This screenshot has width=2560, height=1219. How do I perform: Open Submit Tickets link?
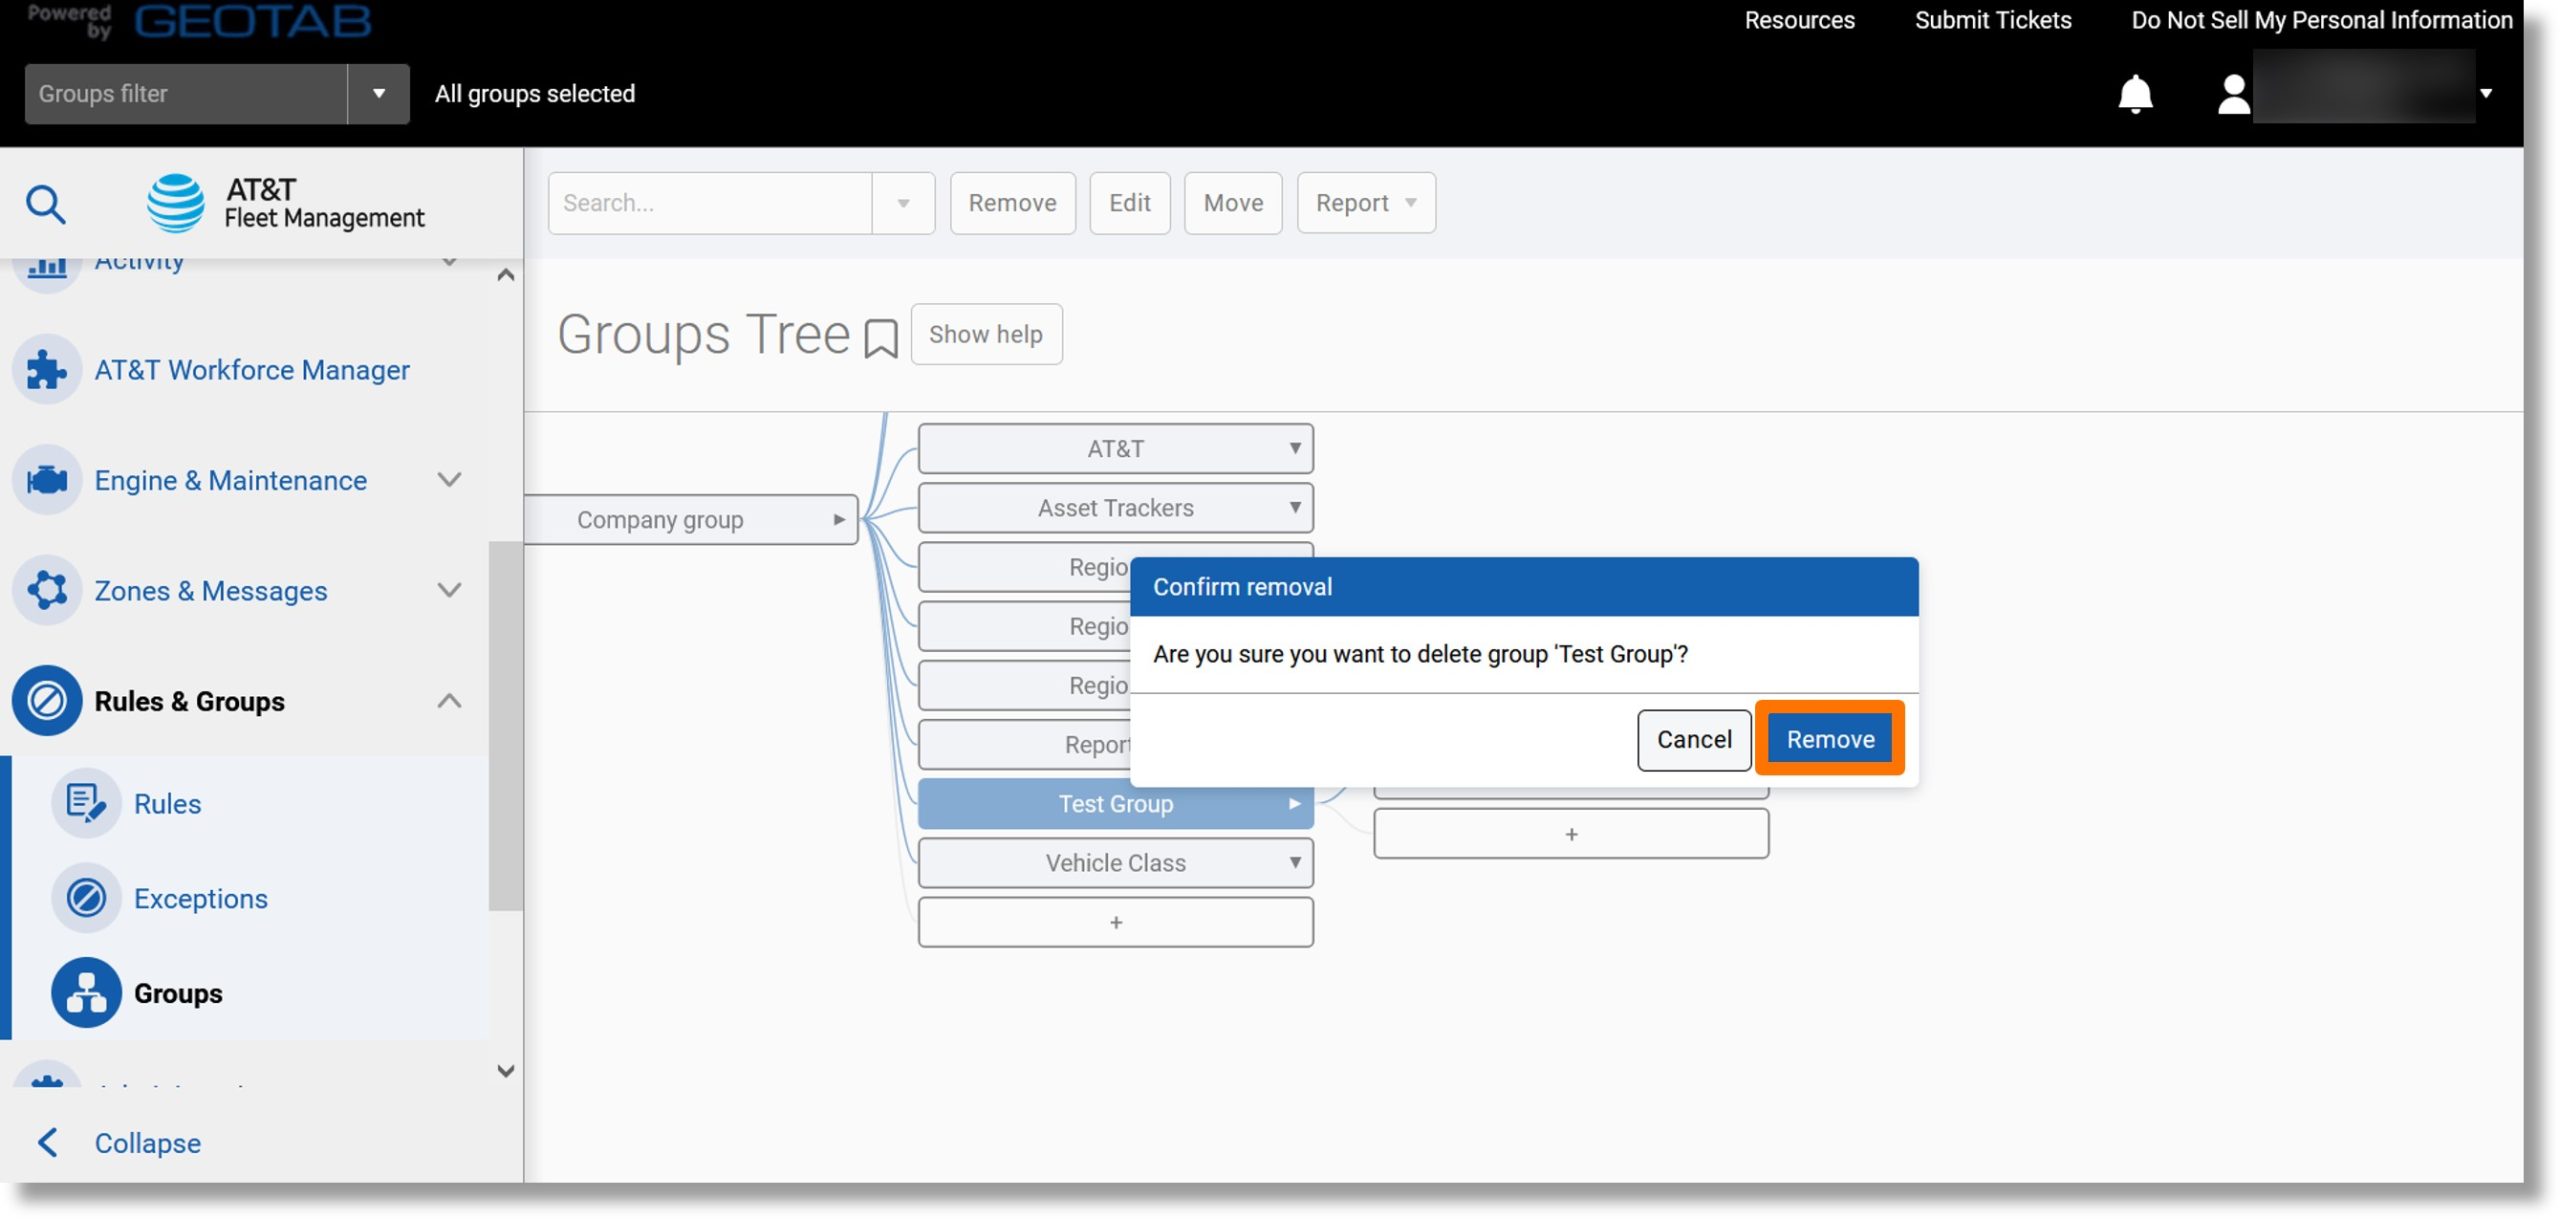tap(1992, 20)
